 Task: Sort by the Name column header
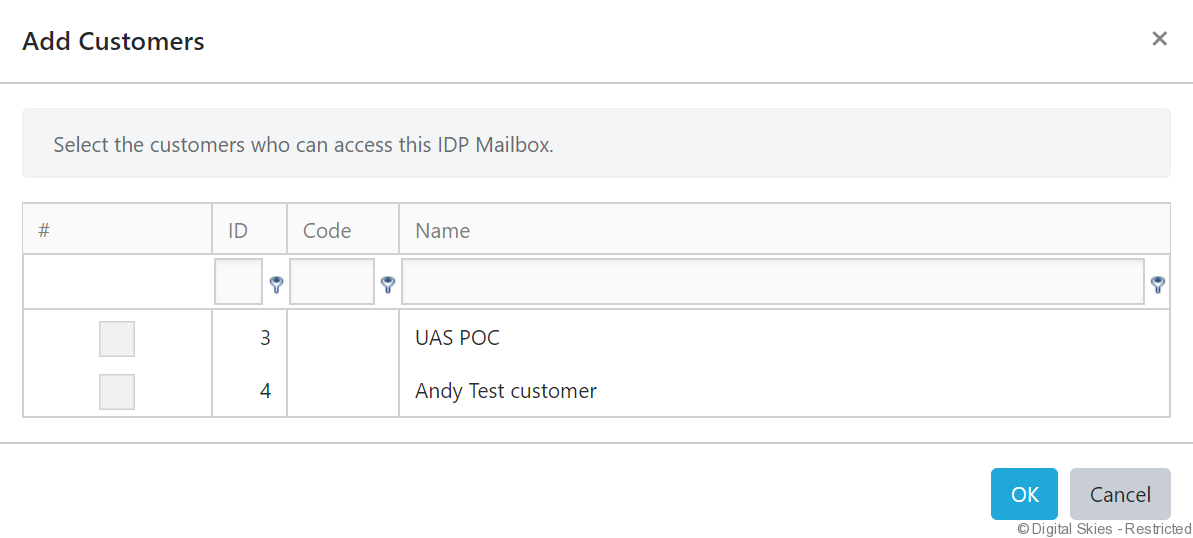(443, 230)
